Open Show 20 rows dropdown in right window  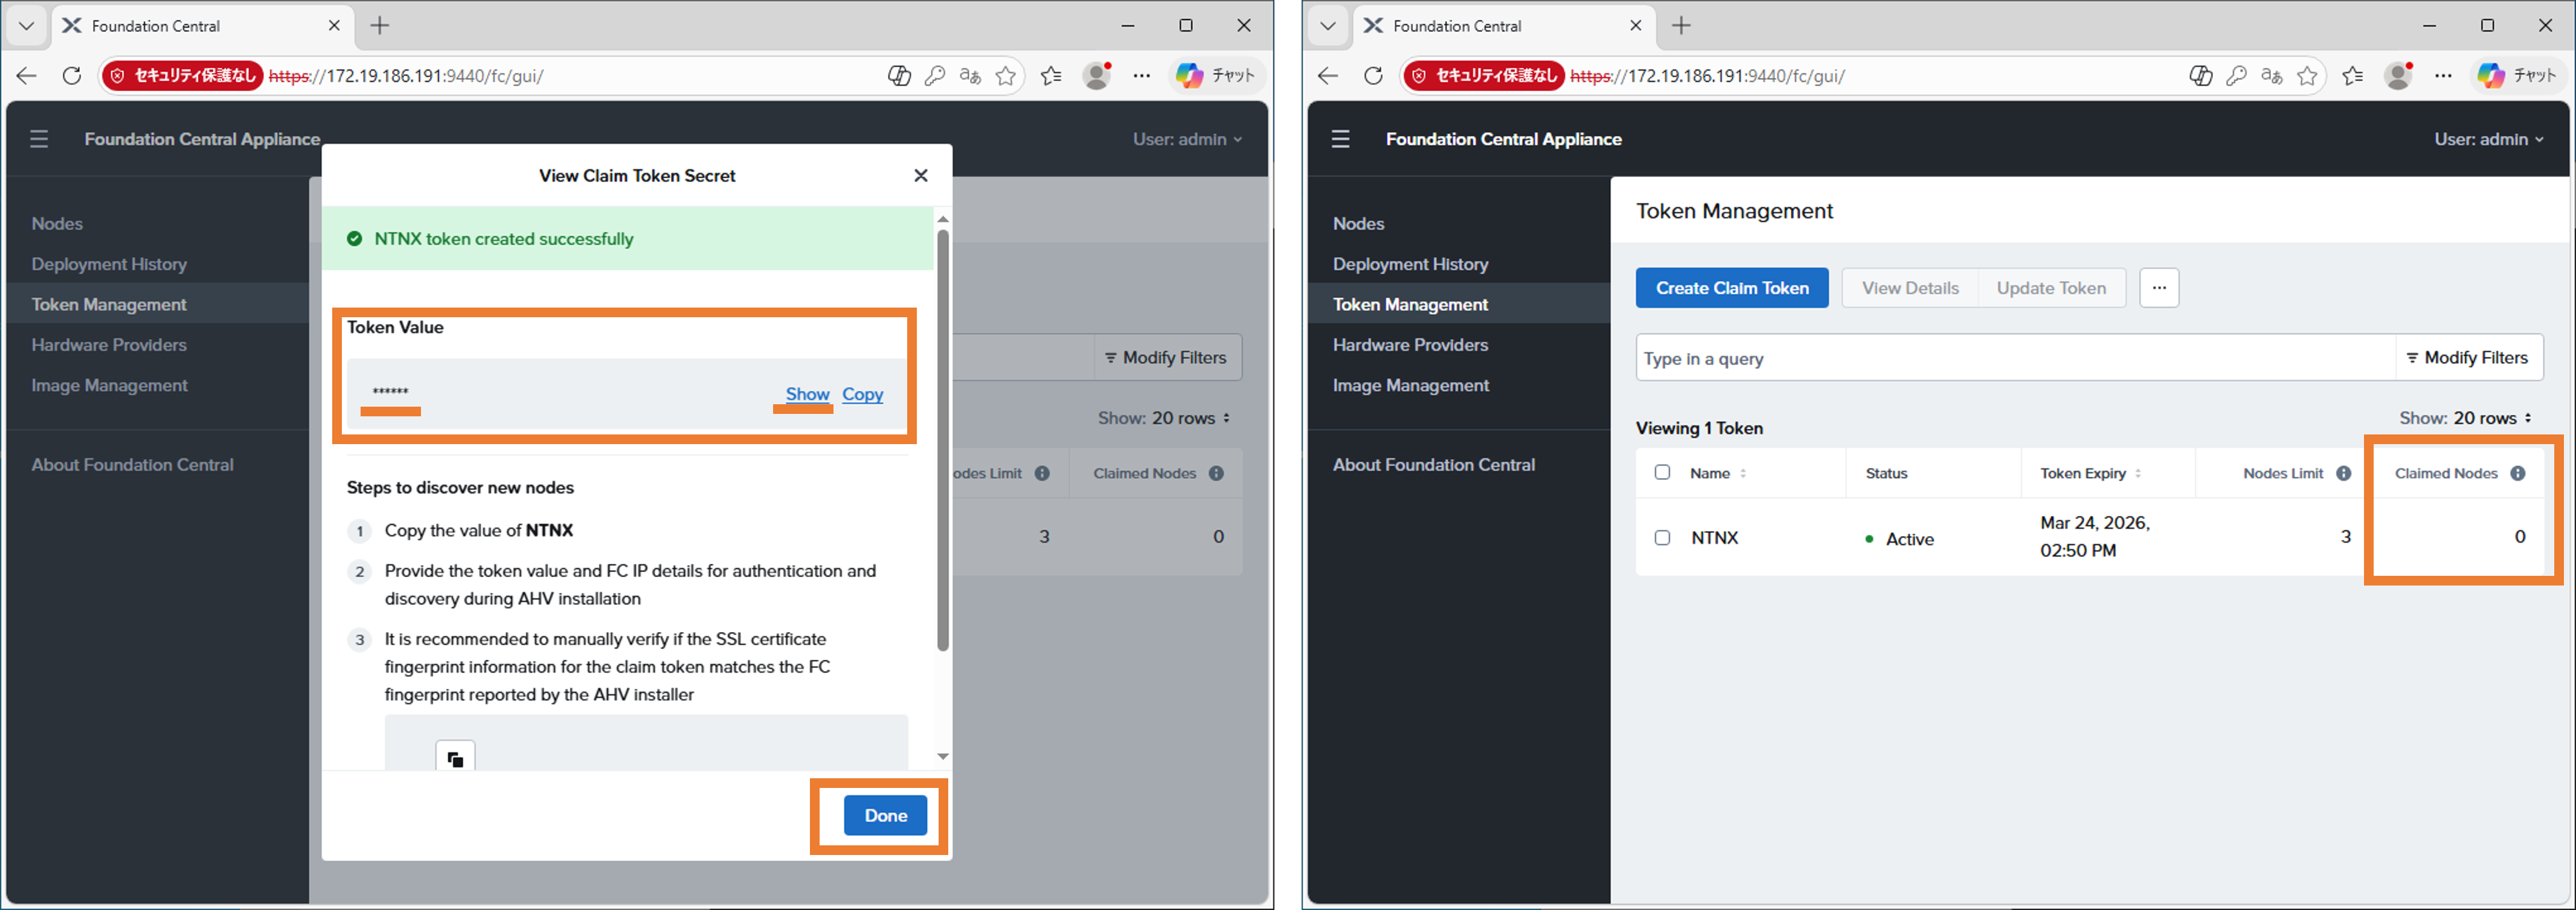pos(2465,418)
